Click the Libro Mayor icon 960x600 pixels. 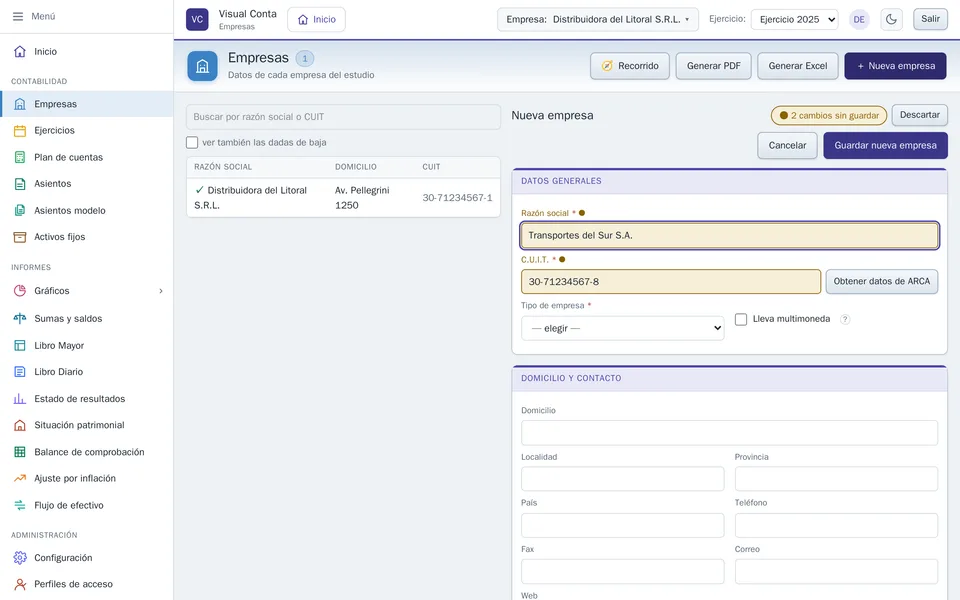[x=20, y=345]
